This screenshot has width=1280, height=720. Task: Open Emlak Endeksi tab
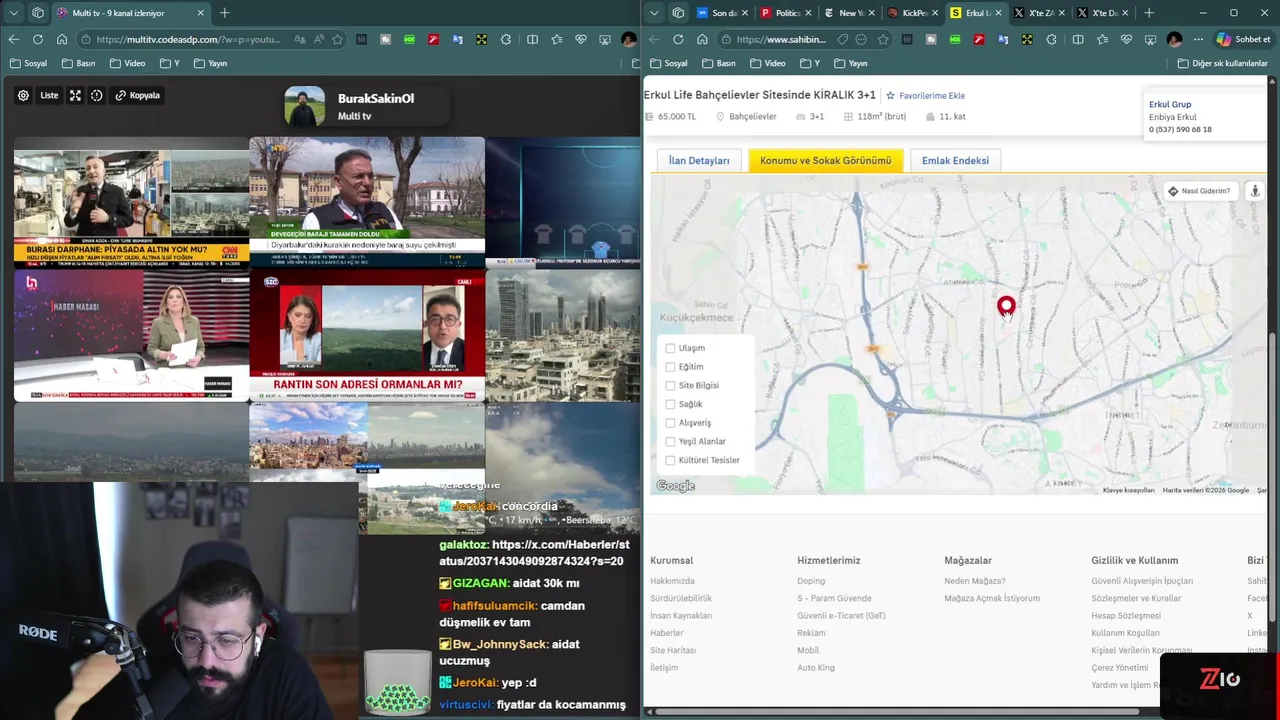pyautogui.click(x=955, y=160)
